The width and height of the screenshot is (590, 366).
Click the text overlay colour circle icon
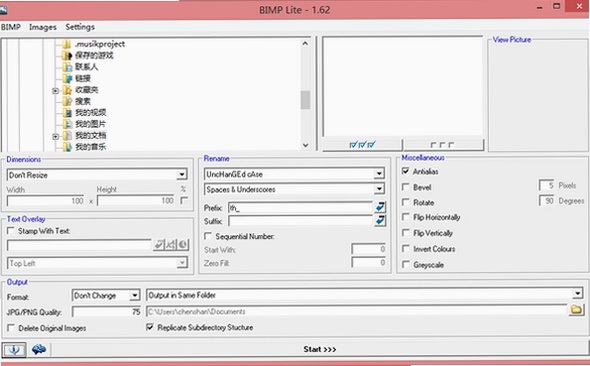click(x=183, y=245)
